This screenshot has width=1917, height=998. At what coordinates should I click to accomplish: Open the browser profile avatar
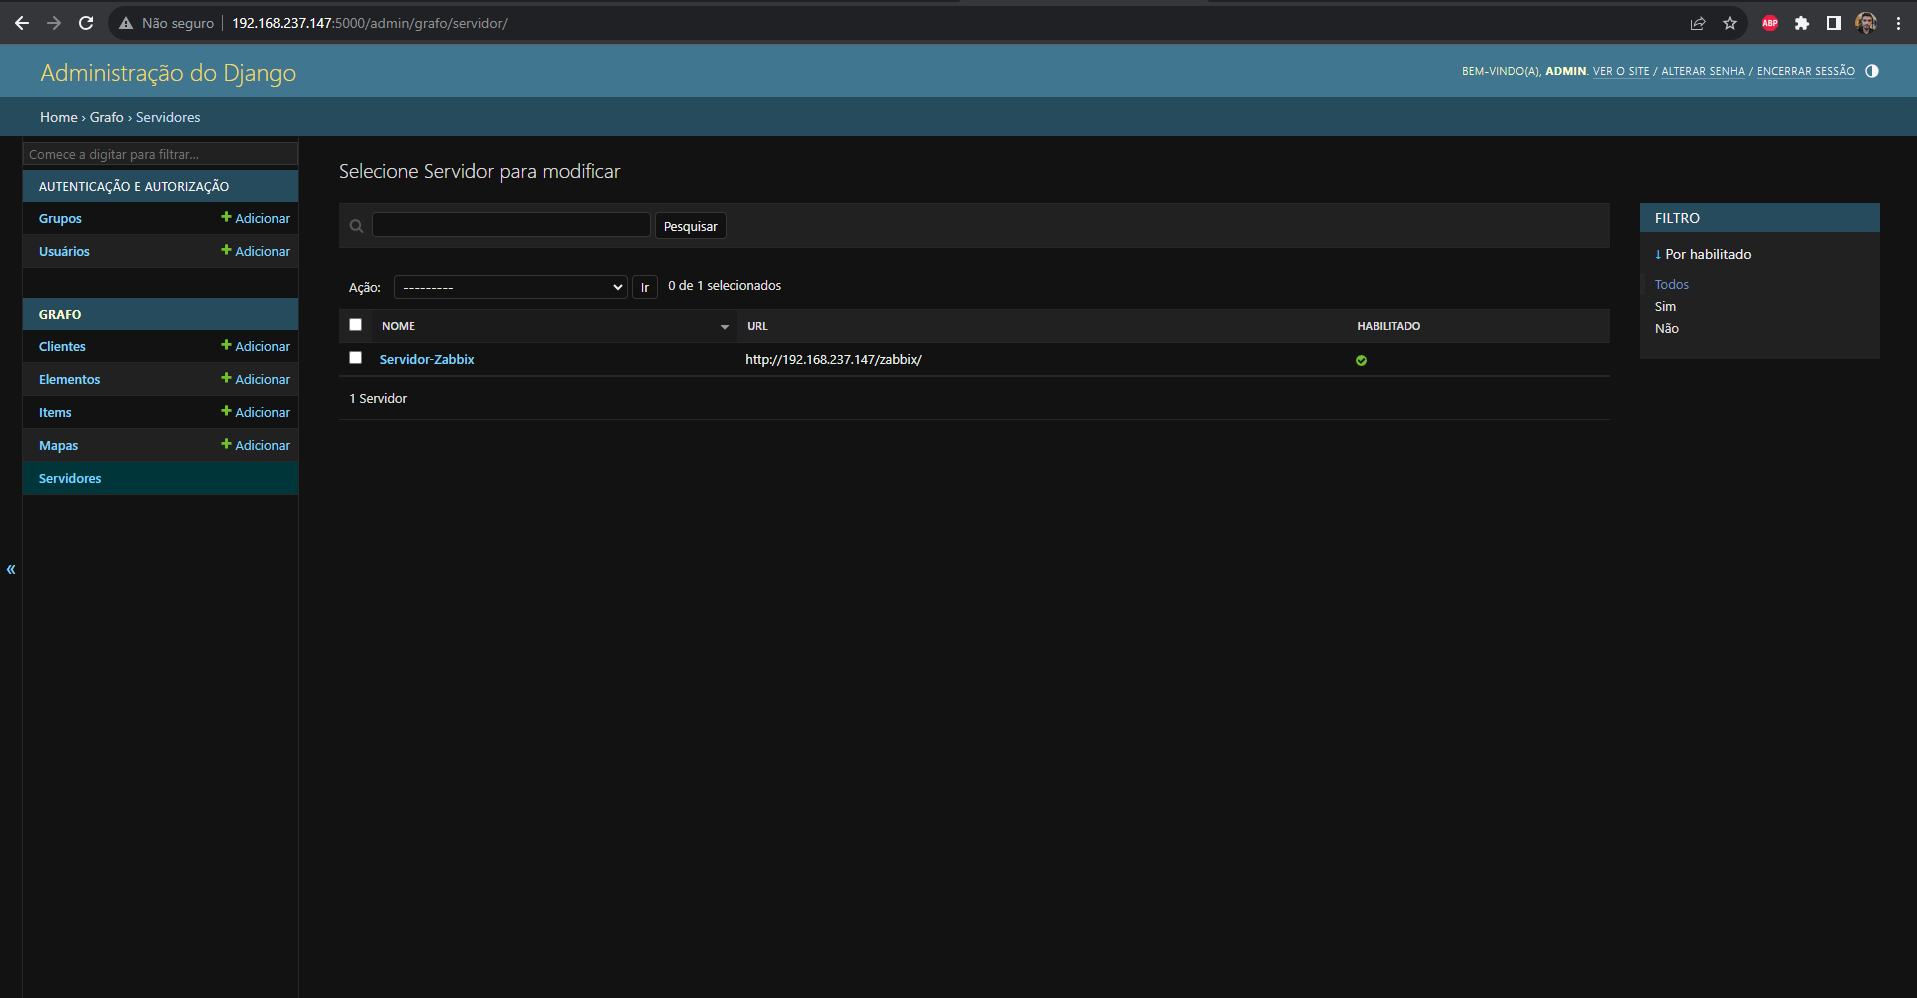pyautogui.click(x=1866, y=23)
